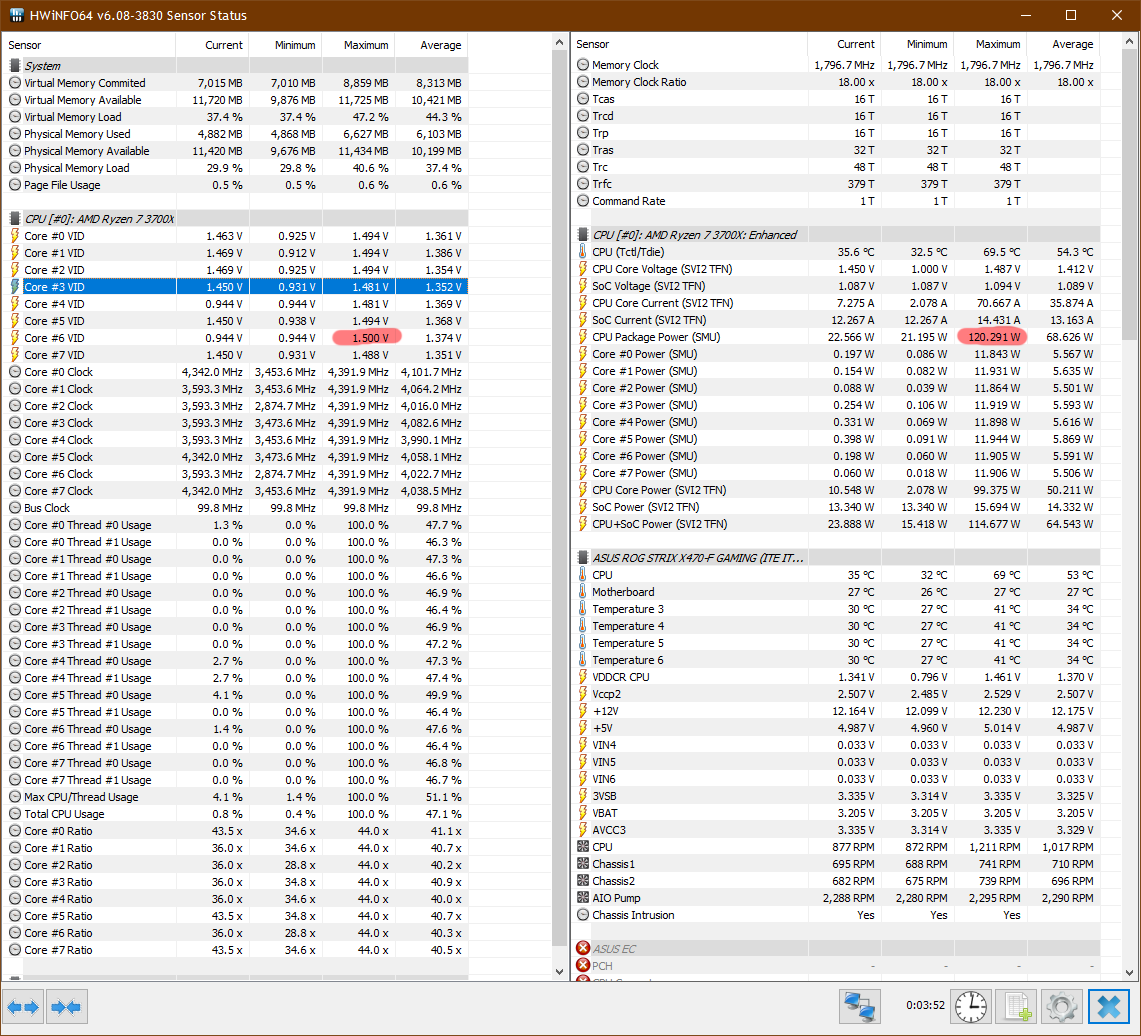Select Core #0 Clock row
The image size is (1141, 1036).
pos(236,372)
